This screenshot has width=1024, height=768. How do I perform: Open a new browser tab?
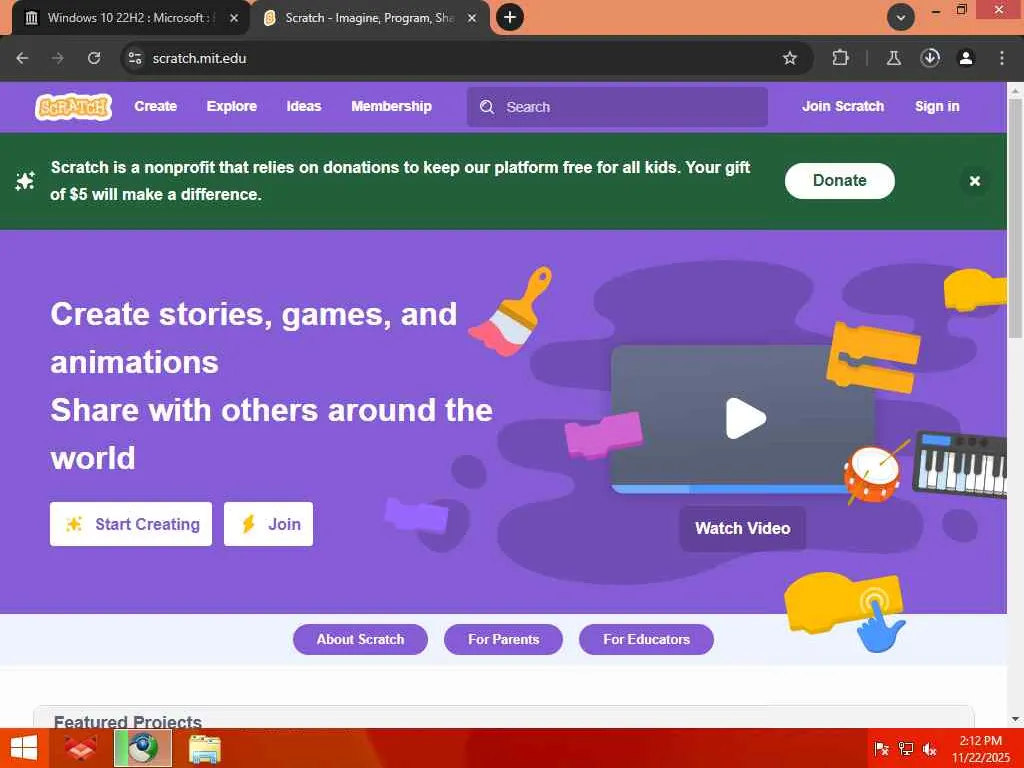(x=510, y=18)
